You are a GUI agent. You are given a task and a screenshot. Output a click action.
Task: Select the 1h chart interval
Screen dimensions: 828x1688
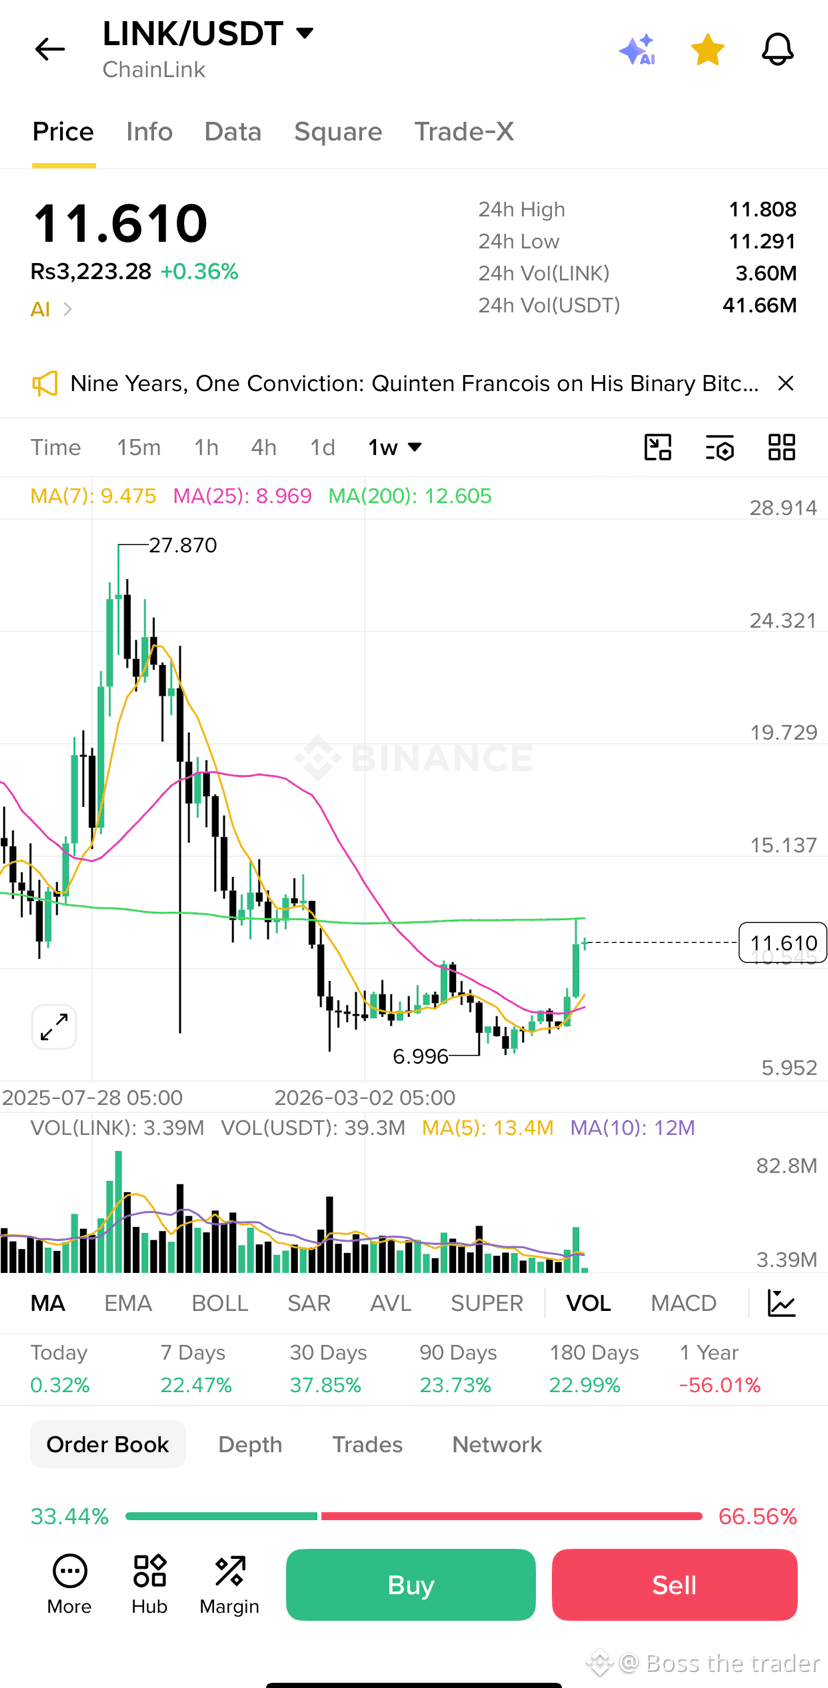206,447
